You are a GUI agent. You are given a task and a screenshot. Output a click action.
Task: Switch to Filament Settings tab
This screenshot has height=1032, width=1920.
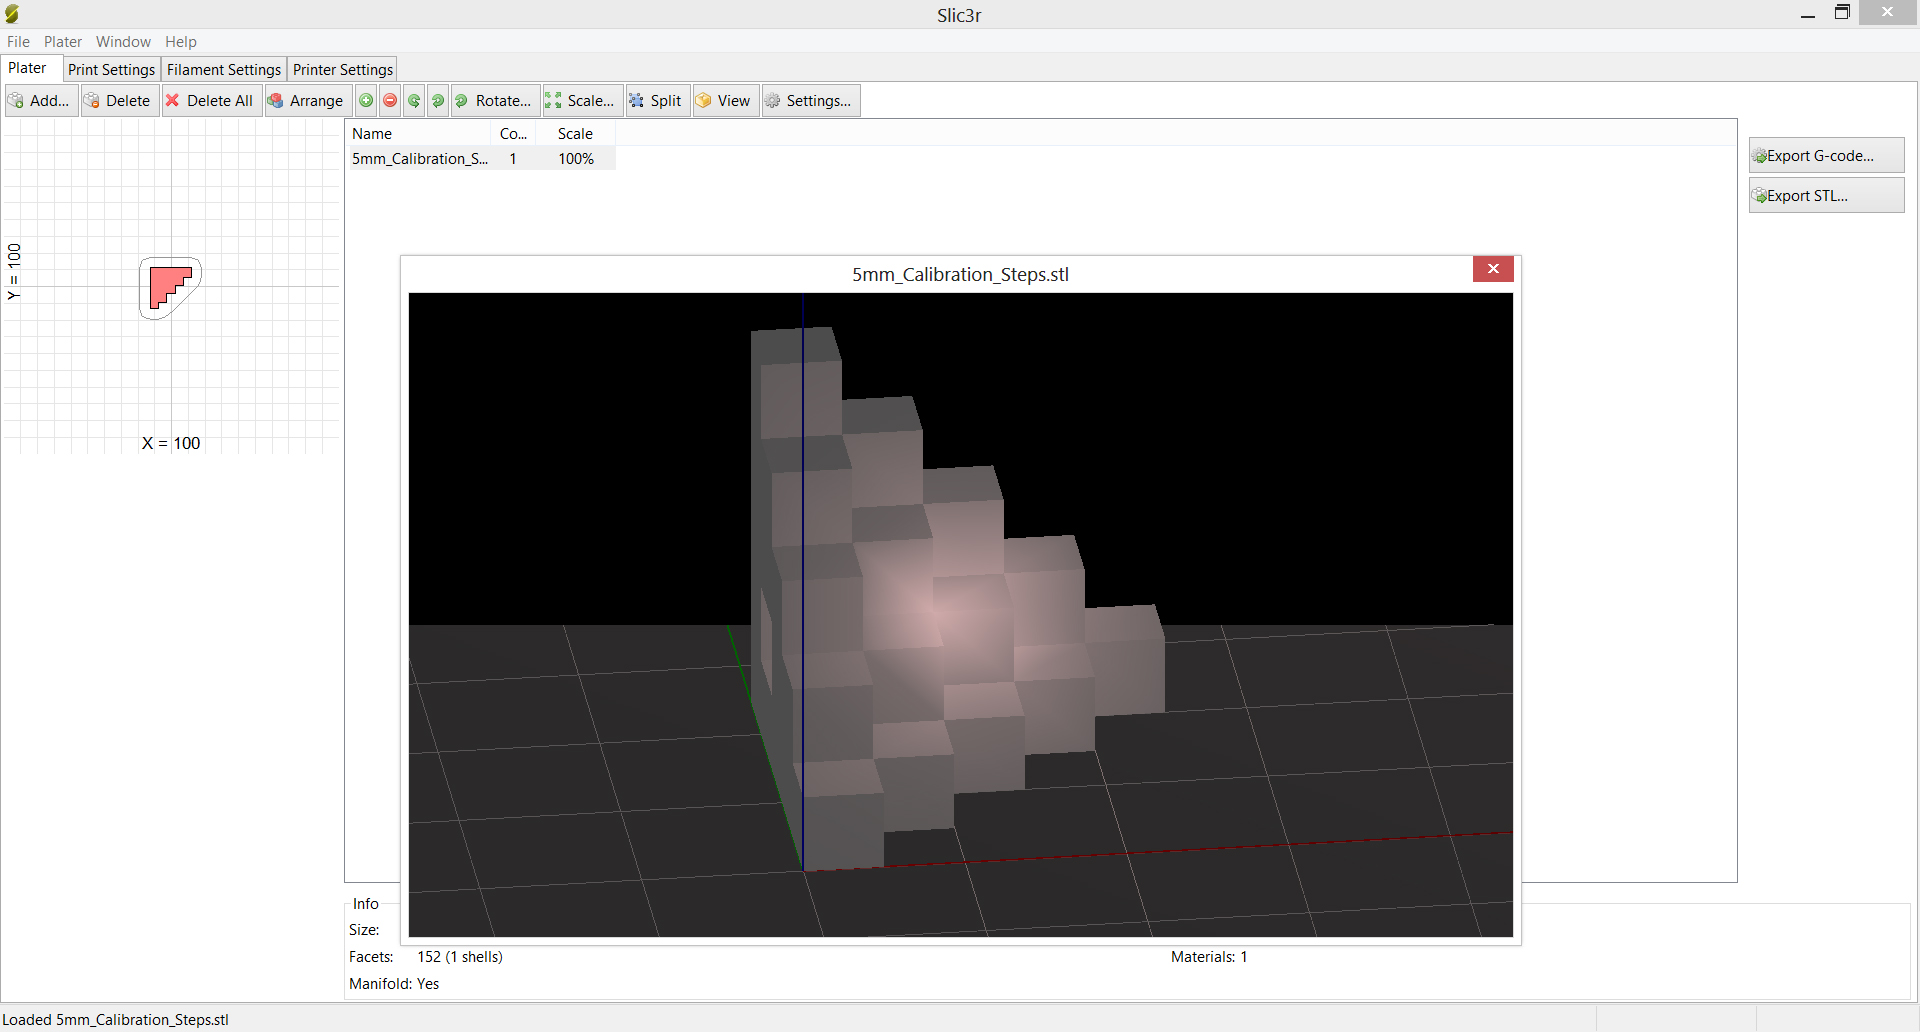pyautogui.click(x=224, y=70)
